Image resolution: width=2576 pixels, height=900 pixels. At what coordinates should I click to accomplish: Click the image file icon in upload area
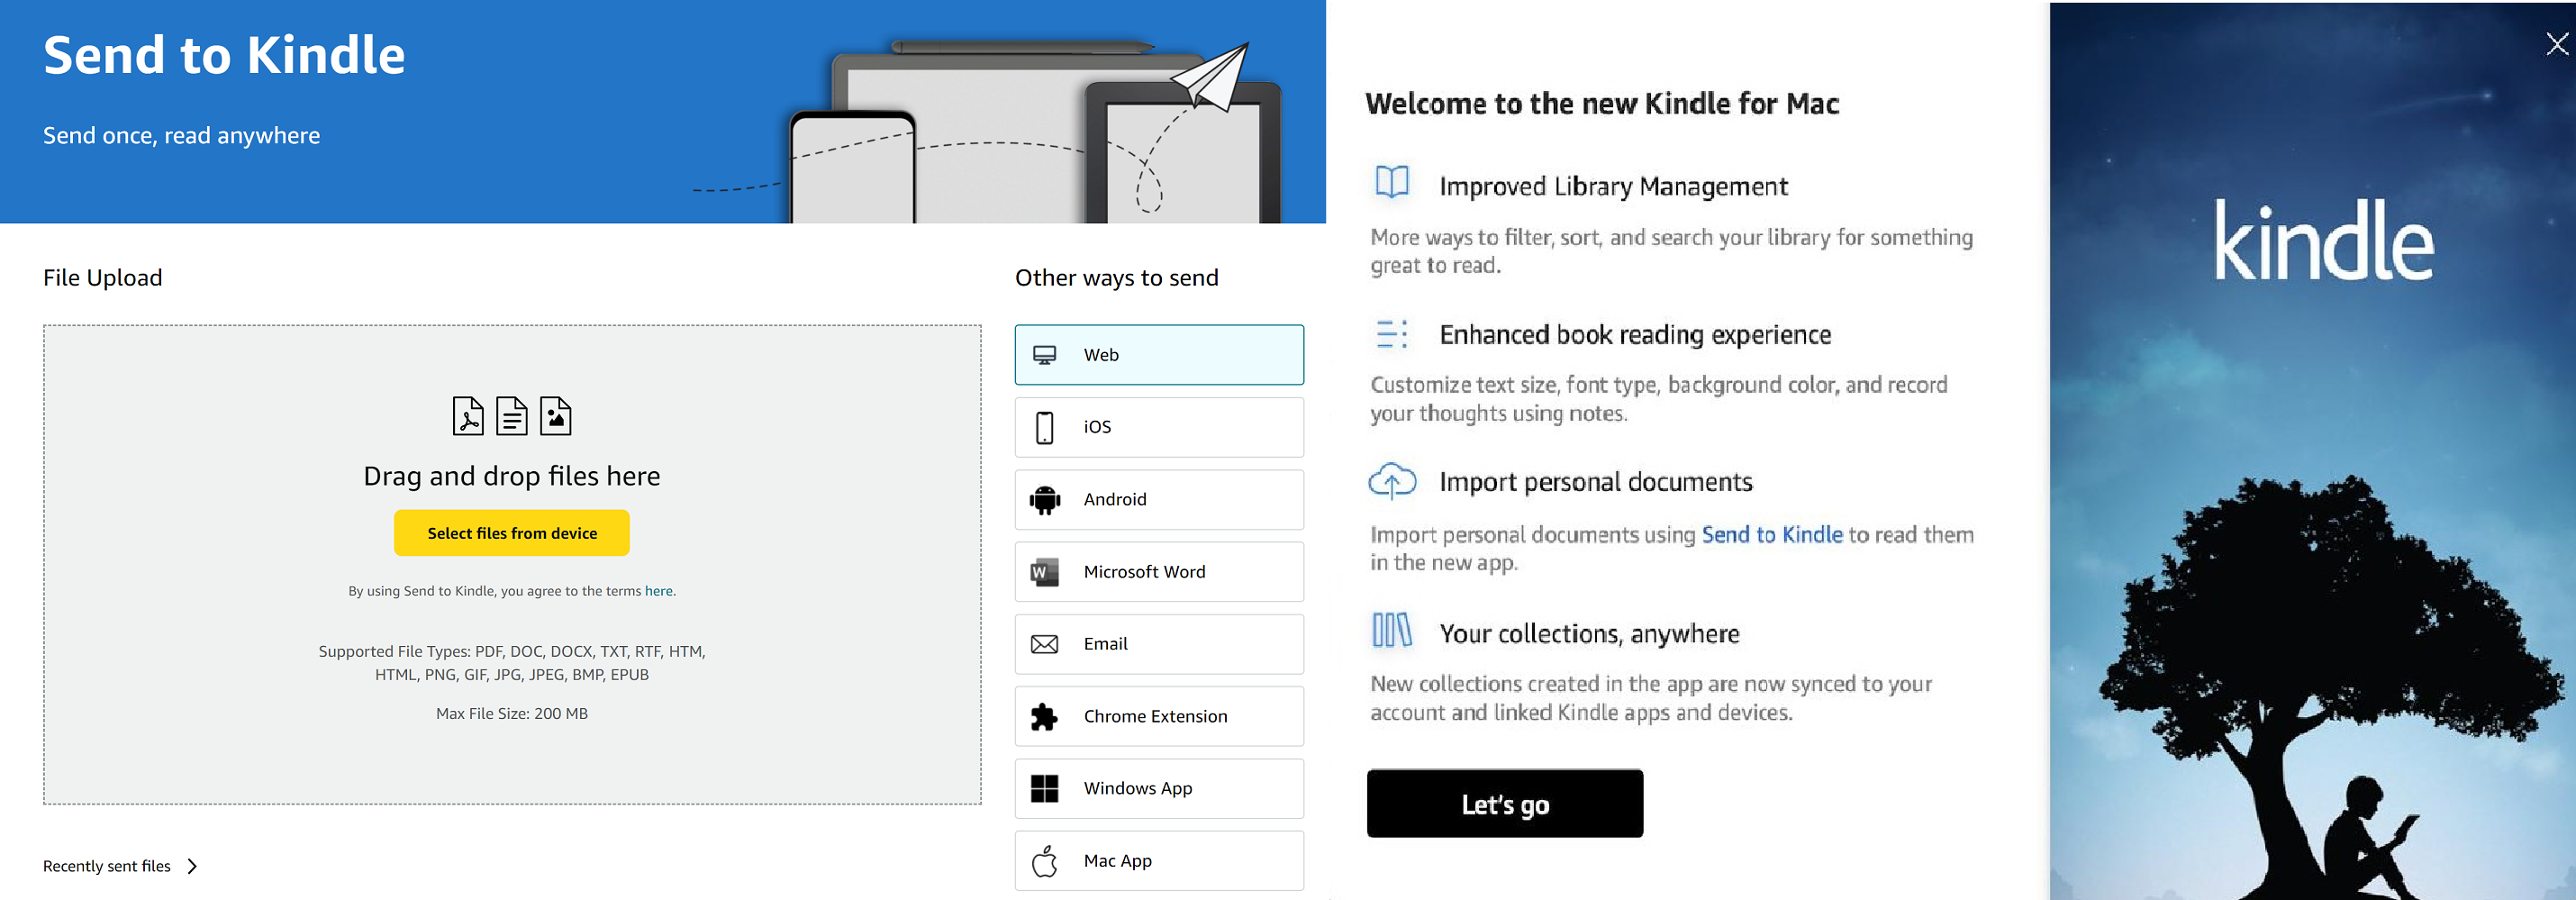click(556, 416)
